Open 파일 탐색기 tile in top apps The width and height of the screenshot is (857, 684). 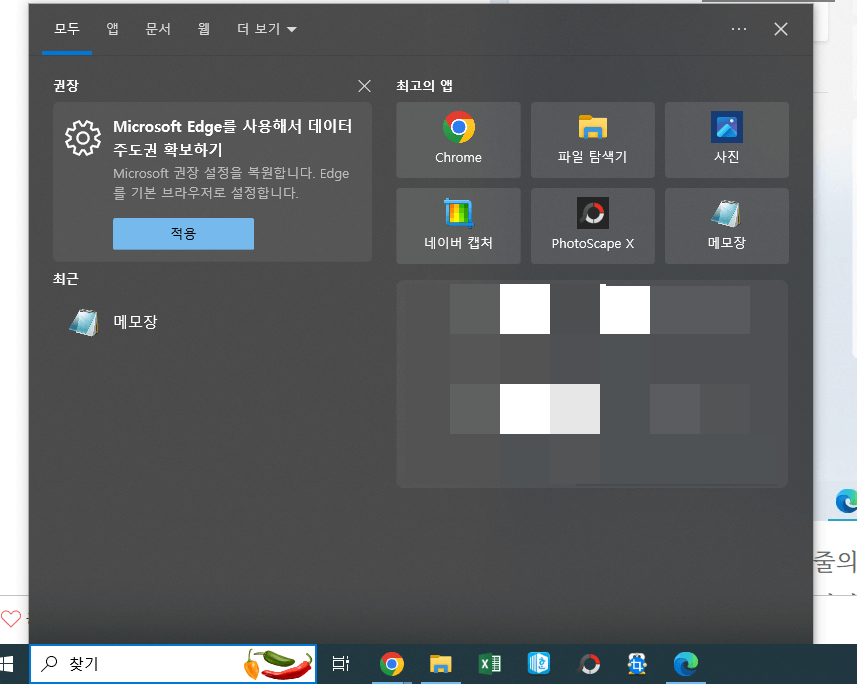tap(592, 140)
